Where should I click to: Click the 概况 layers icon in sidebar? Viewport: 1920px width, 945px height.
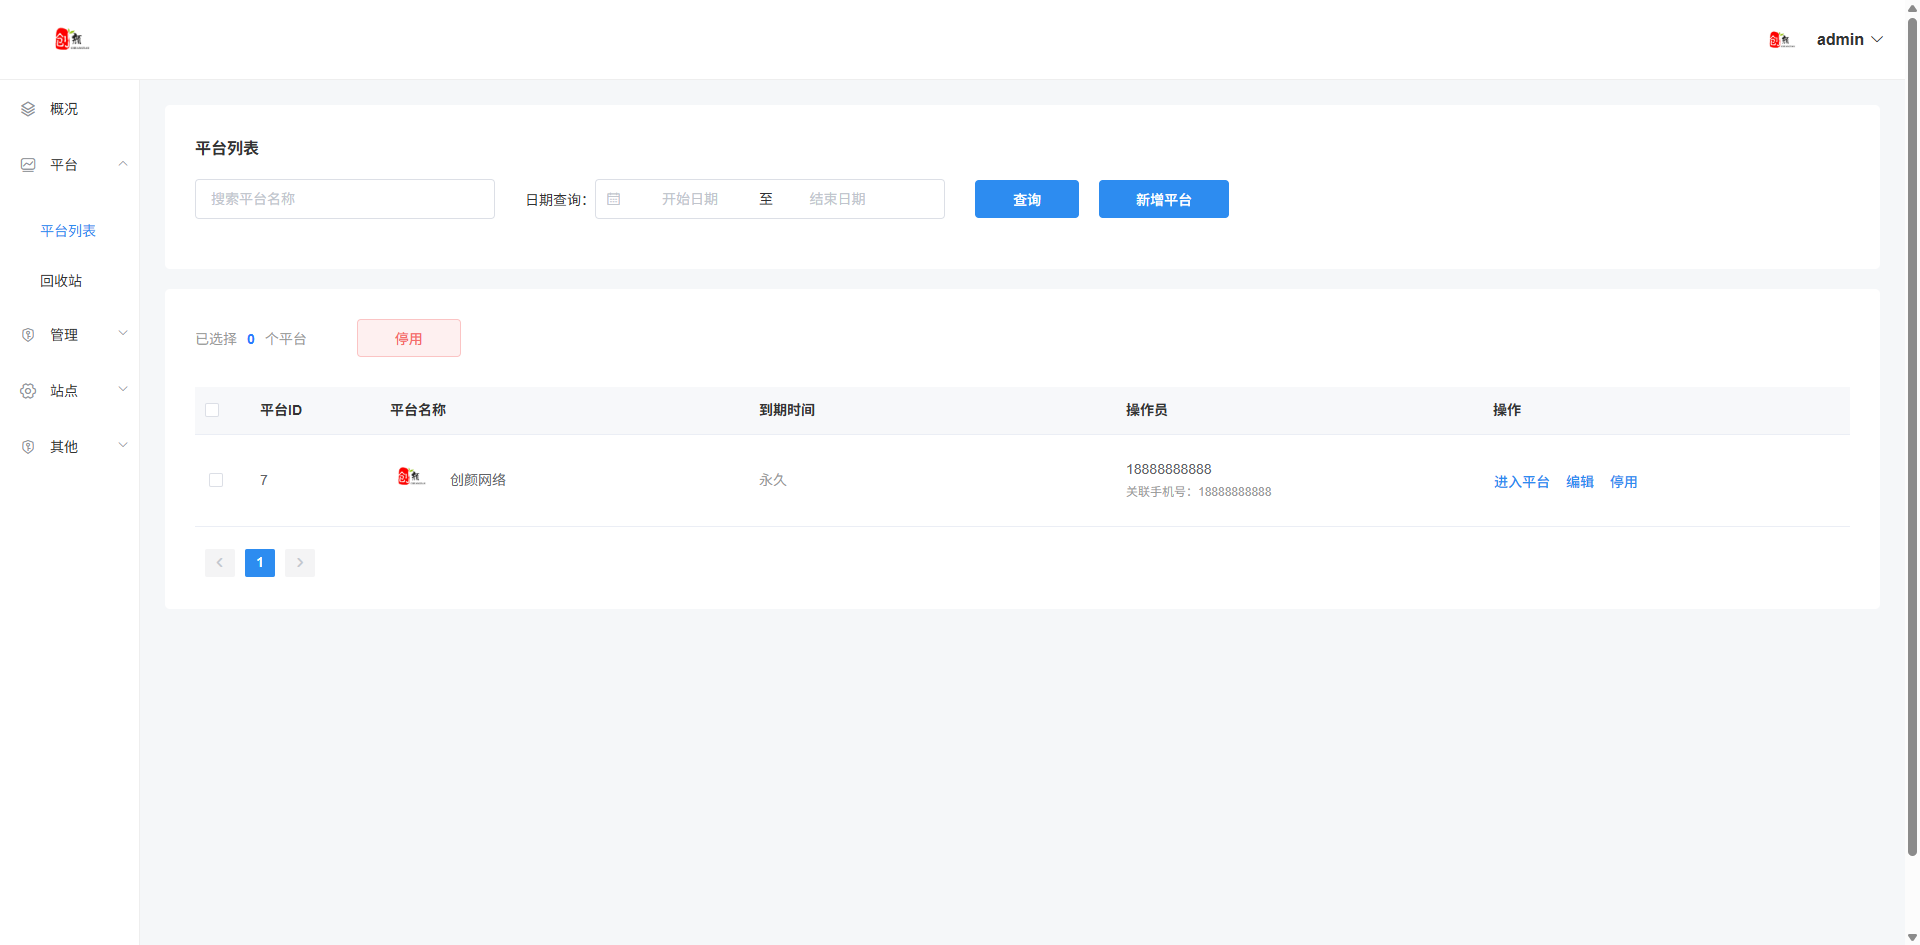[x=28, y=109]
